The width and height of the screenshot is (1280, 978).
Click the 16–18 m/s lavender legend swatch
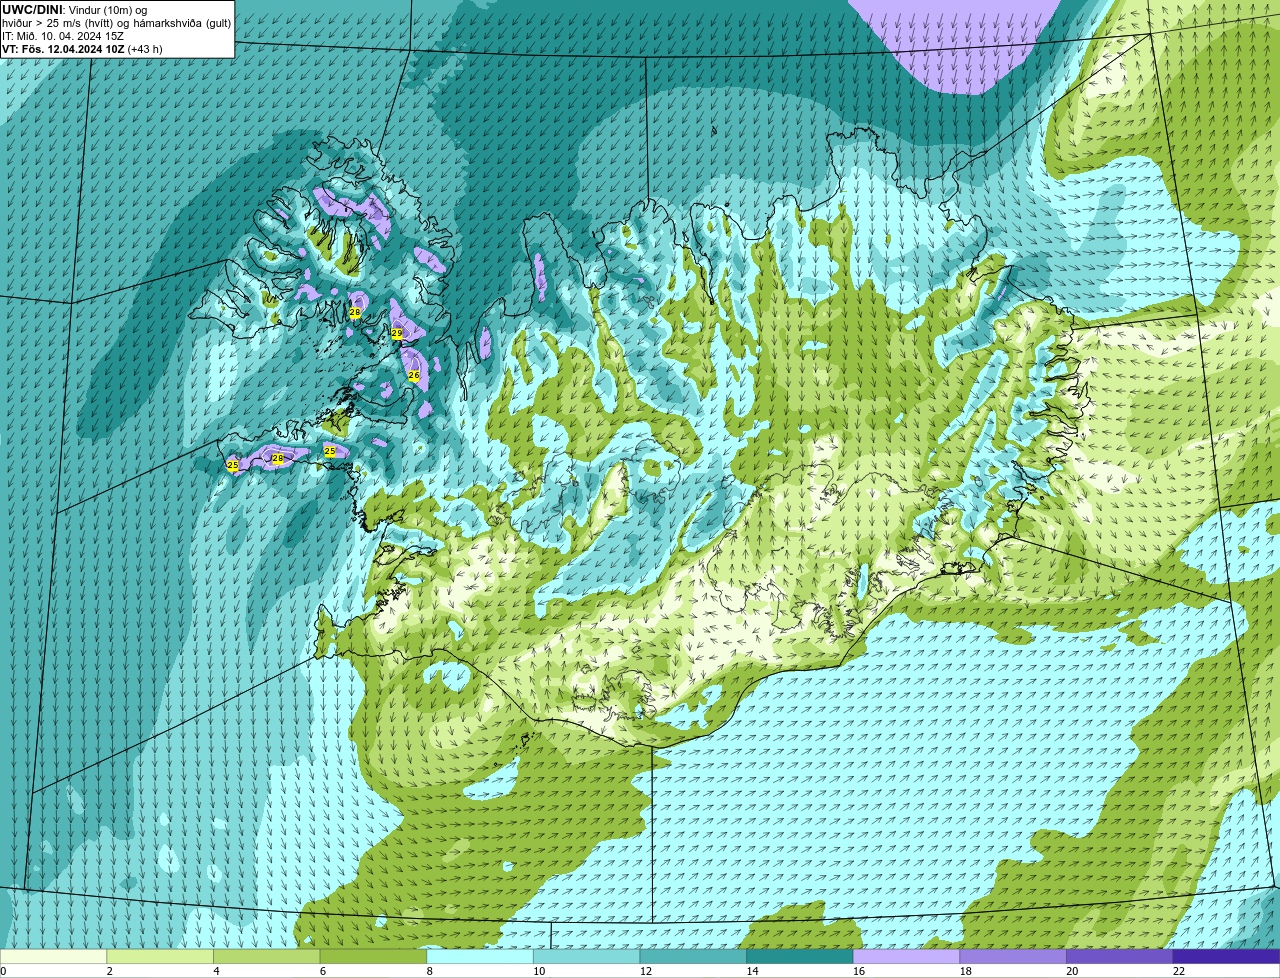coord(906,956)
